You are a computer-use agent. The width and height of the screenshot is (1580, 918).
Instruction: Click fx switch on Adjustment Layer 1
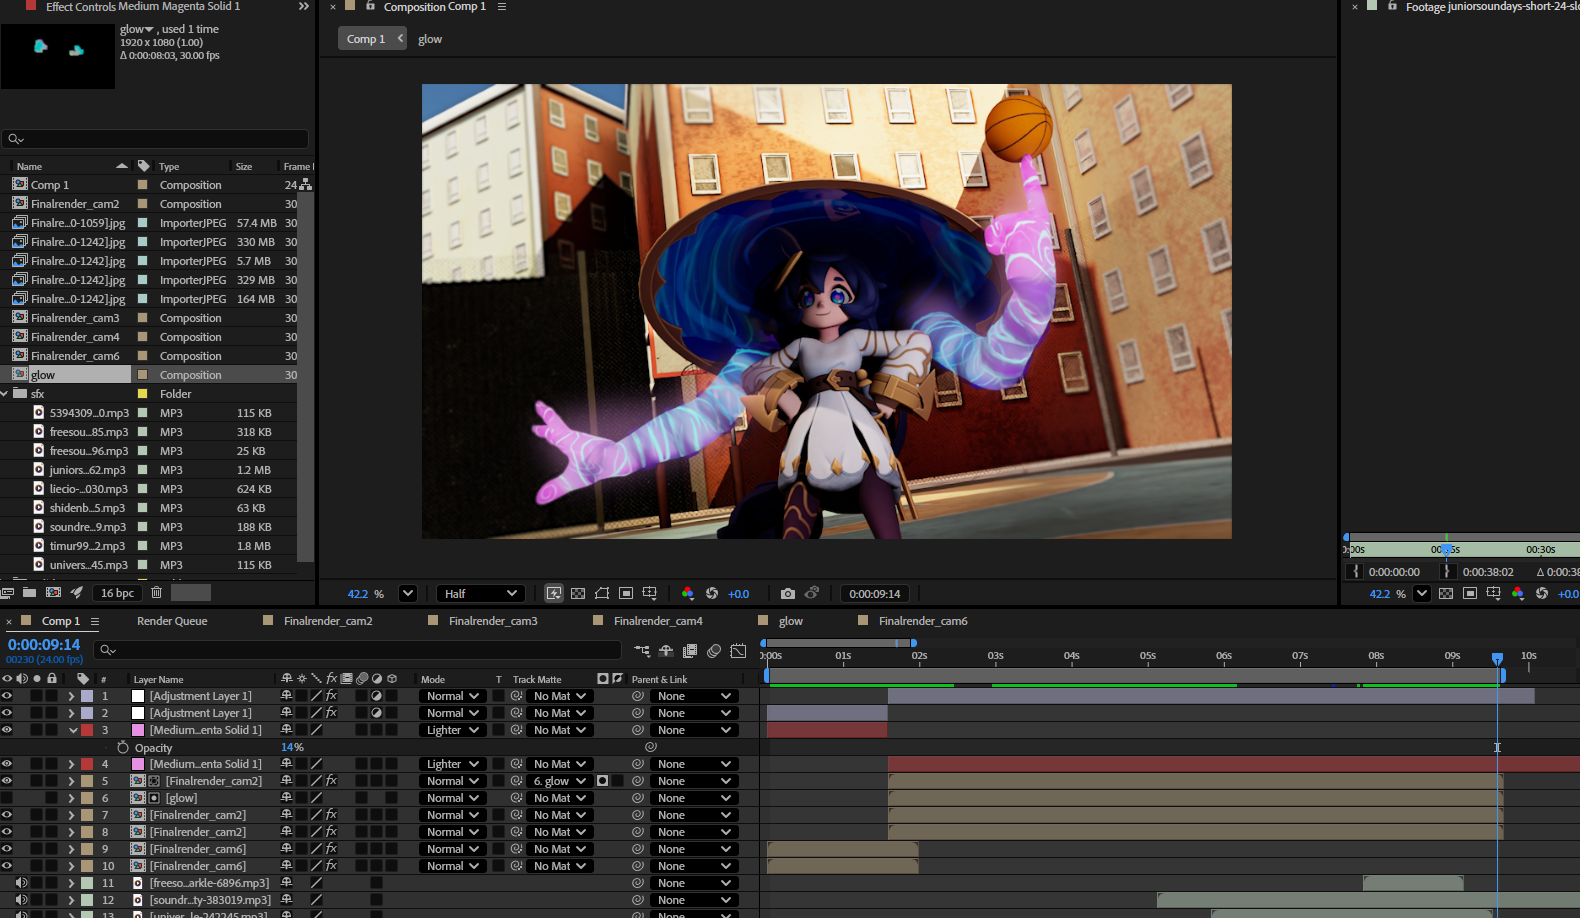[x=332, y=696]
